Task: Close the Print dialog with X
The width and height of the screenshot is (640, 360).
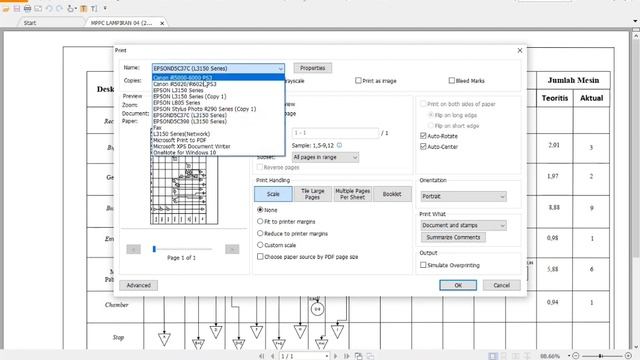Action: tap(520, 50)
